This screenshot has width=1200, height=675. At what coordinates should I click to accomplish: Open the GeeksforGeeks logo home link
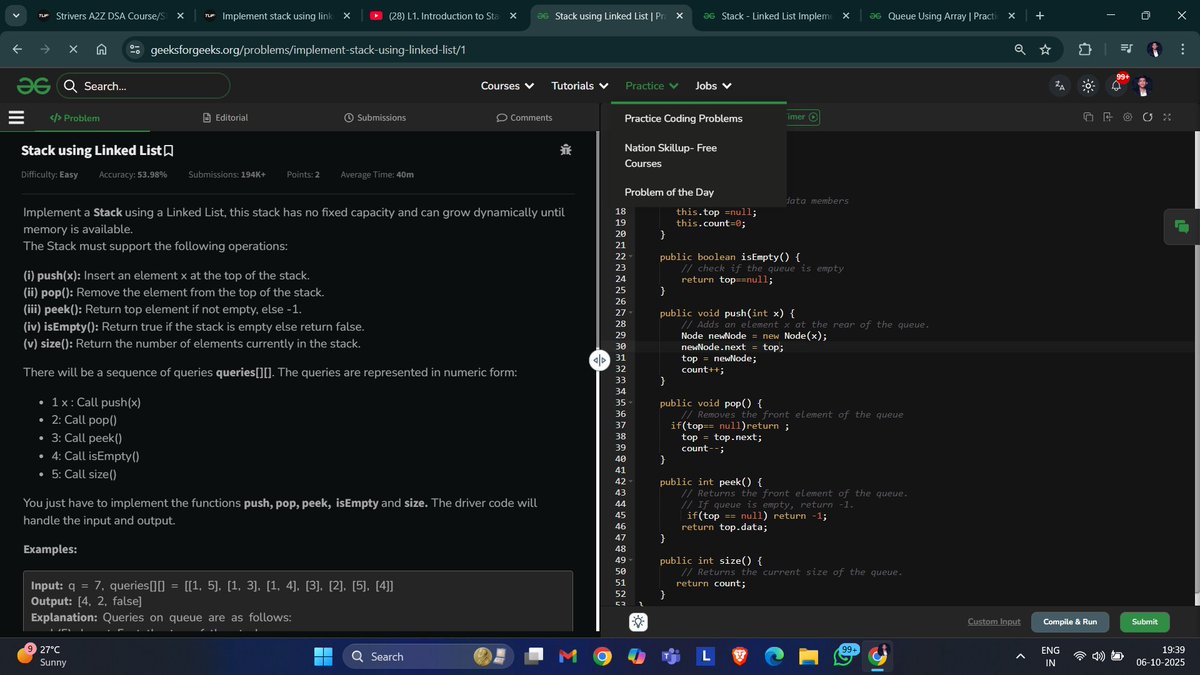[x=33, y=86]
